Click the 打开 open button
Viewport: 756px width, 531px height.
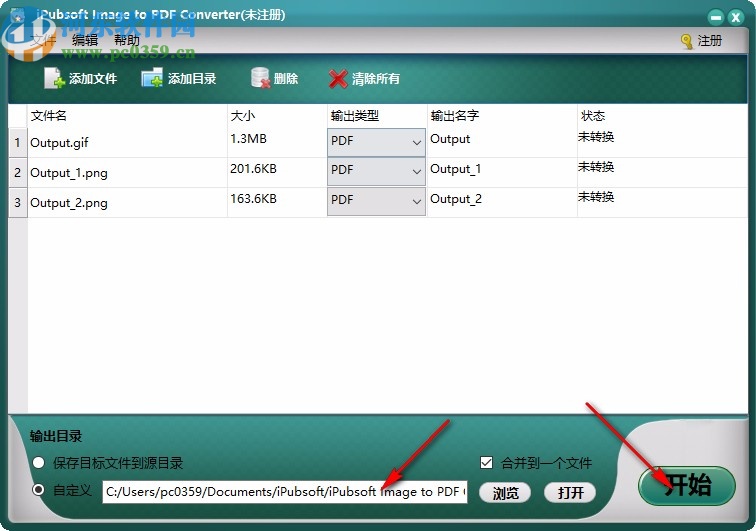[570, 492]
